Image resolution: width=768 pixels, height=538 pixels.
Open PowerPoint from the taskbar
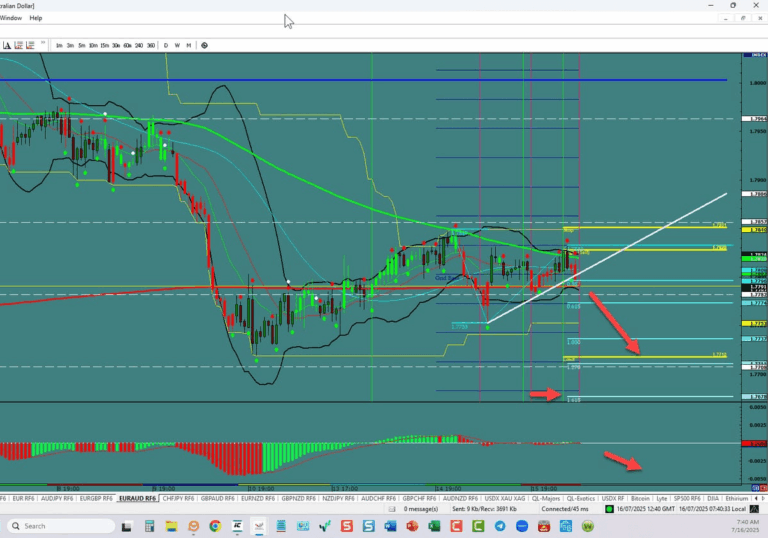coord(412,526)
